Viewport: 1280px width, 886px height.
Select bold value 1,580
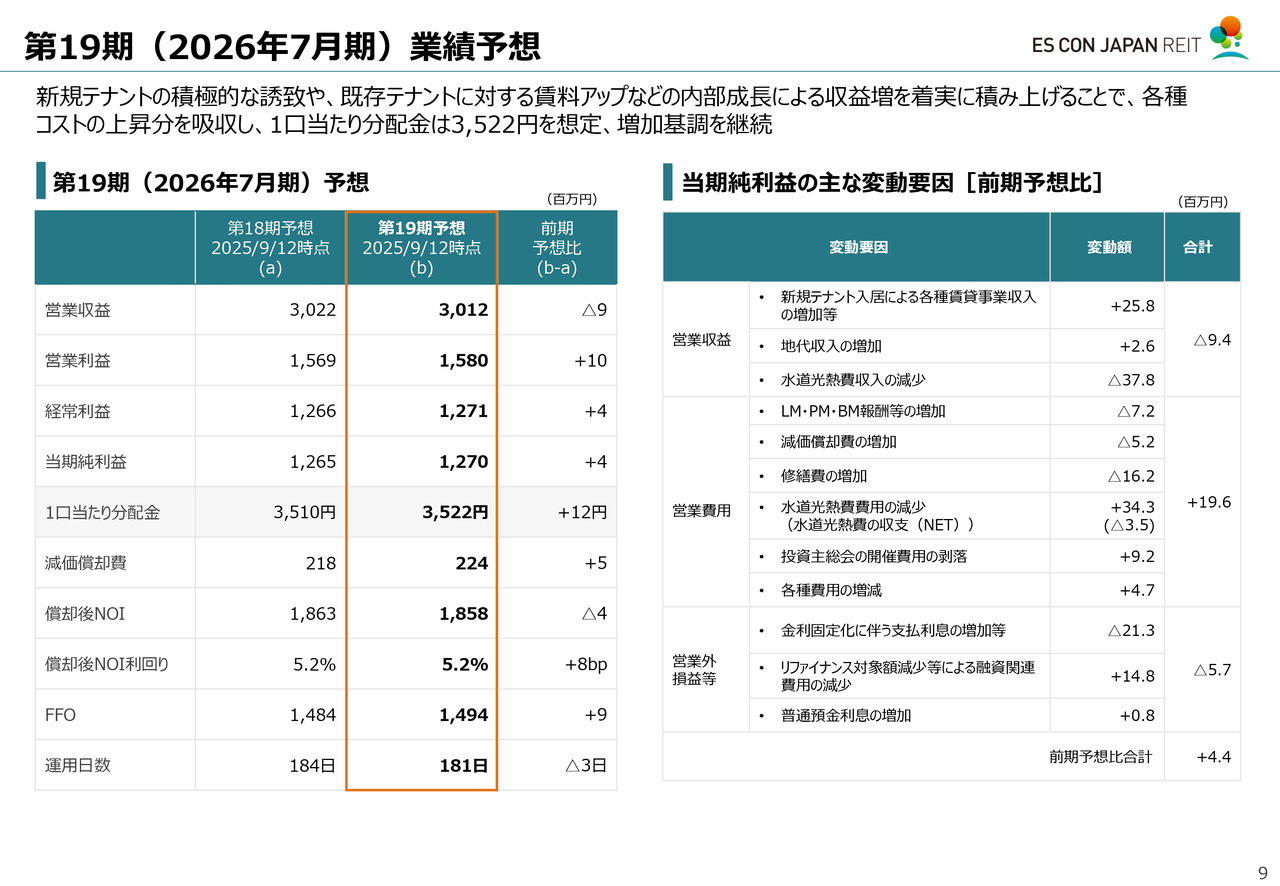click(463, 361)
